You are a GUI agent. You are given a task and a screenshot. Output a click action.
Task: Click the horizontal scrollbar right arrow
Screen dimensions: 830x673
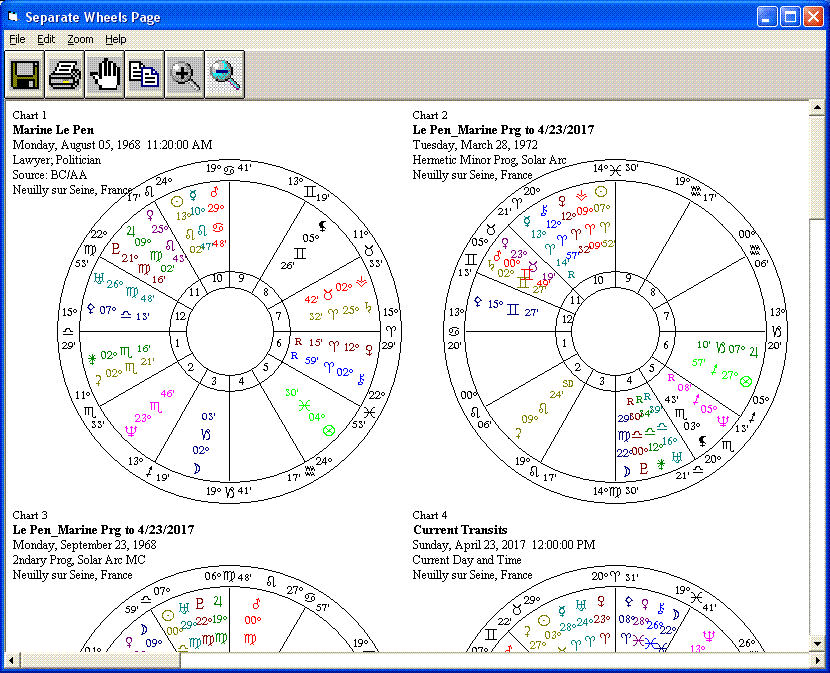[817, 660]
